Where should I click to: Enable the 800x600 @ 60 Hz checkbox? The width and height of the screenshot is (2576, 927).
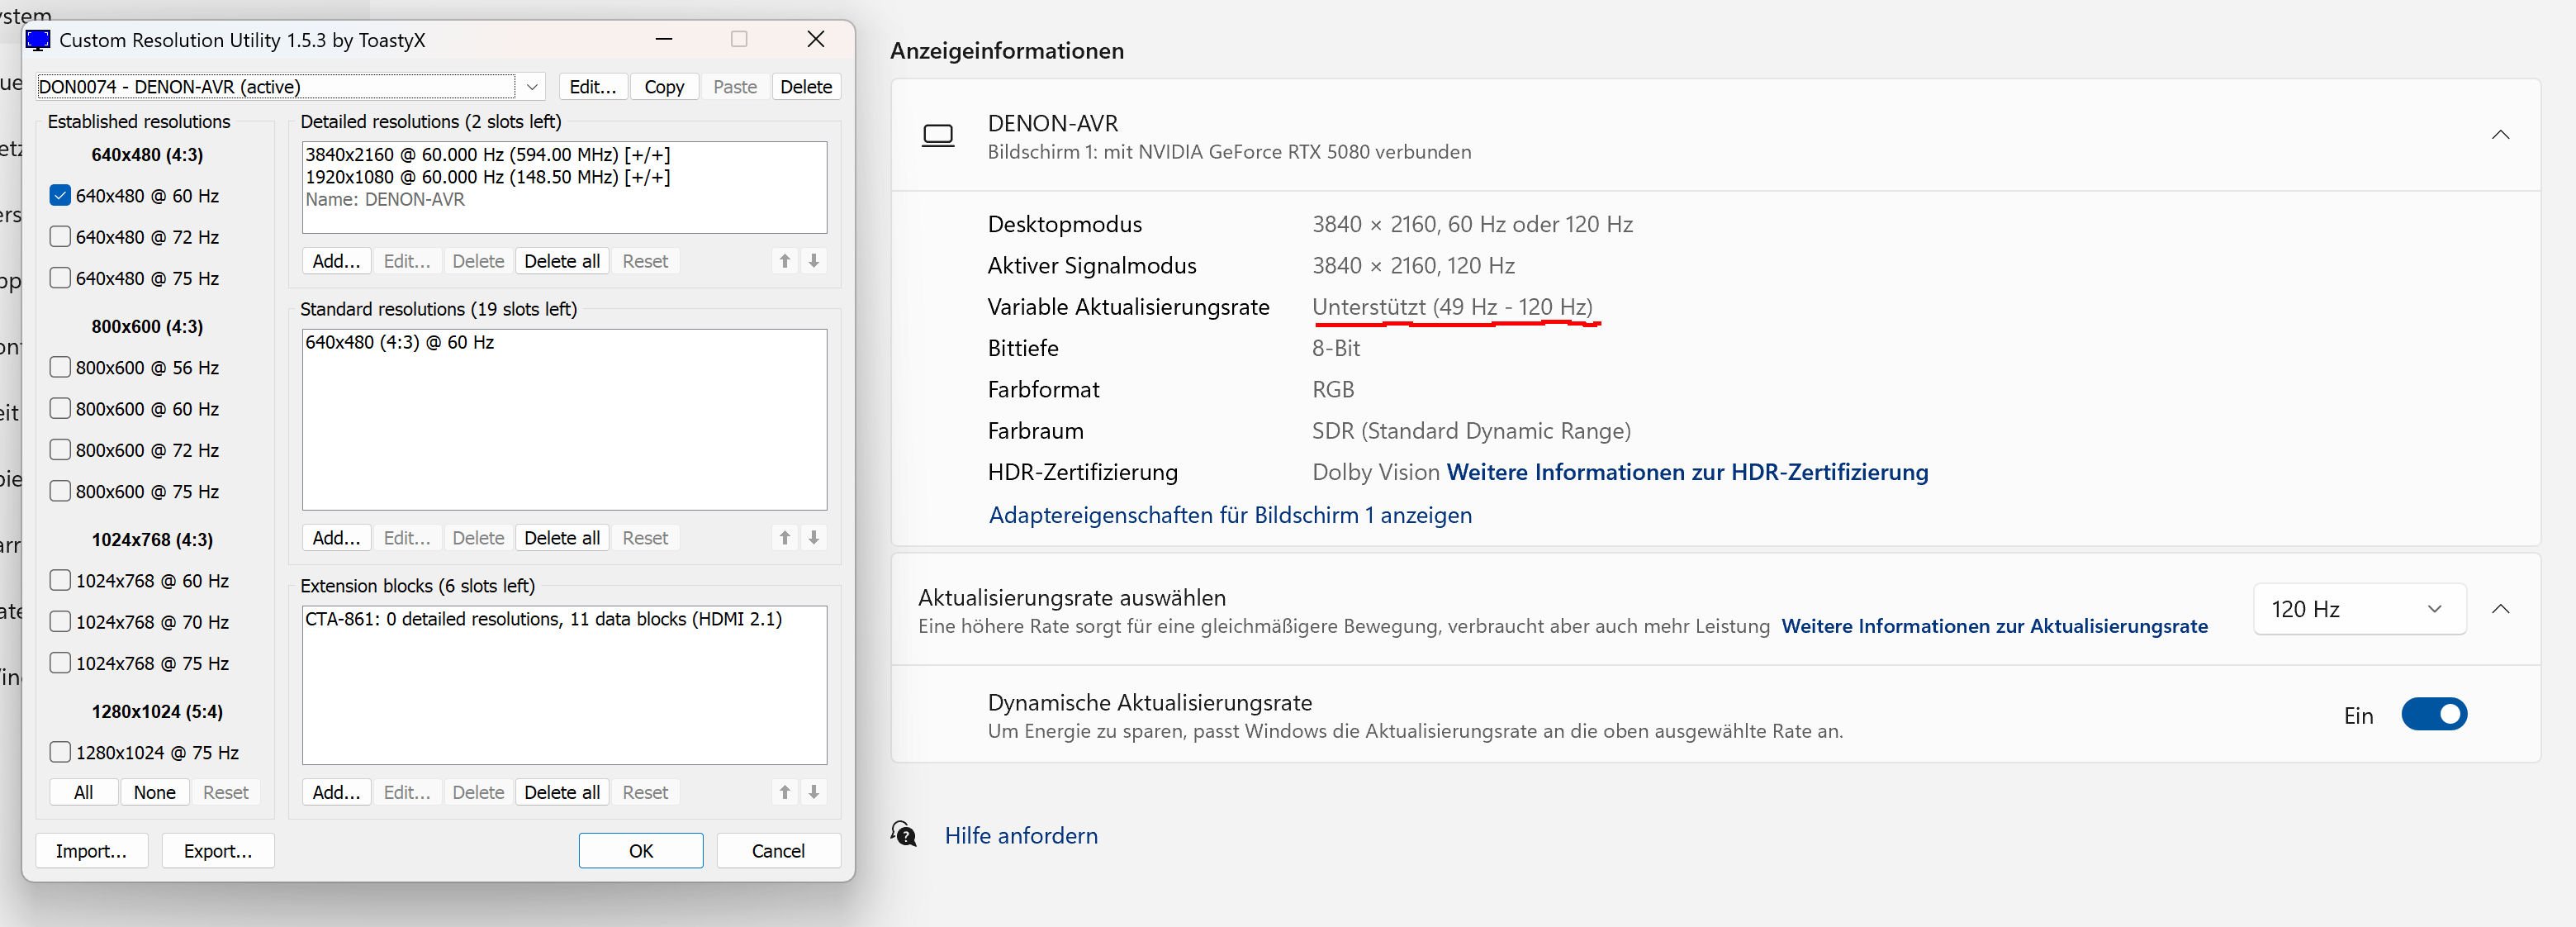(x=60, y=409)
